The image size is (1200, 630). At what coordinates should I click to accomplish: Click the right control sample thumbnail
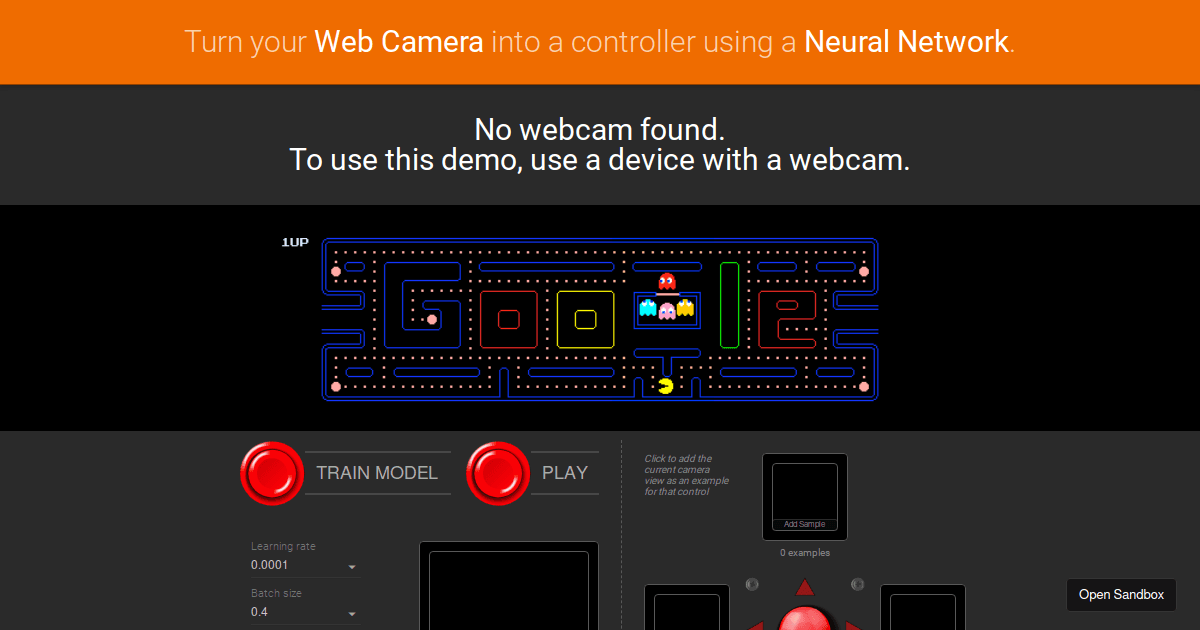[922, 607]
